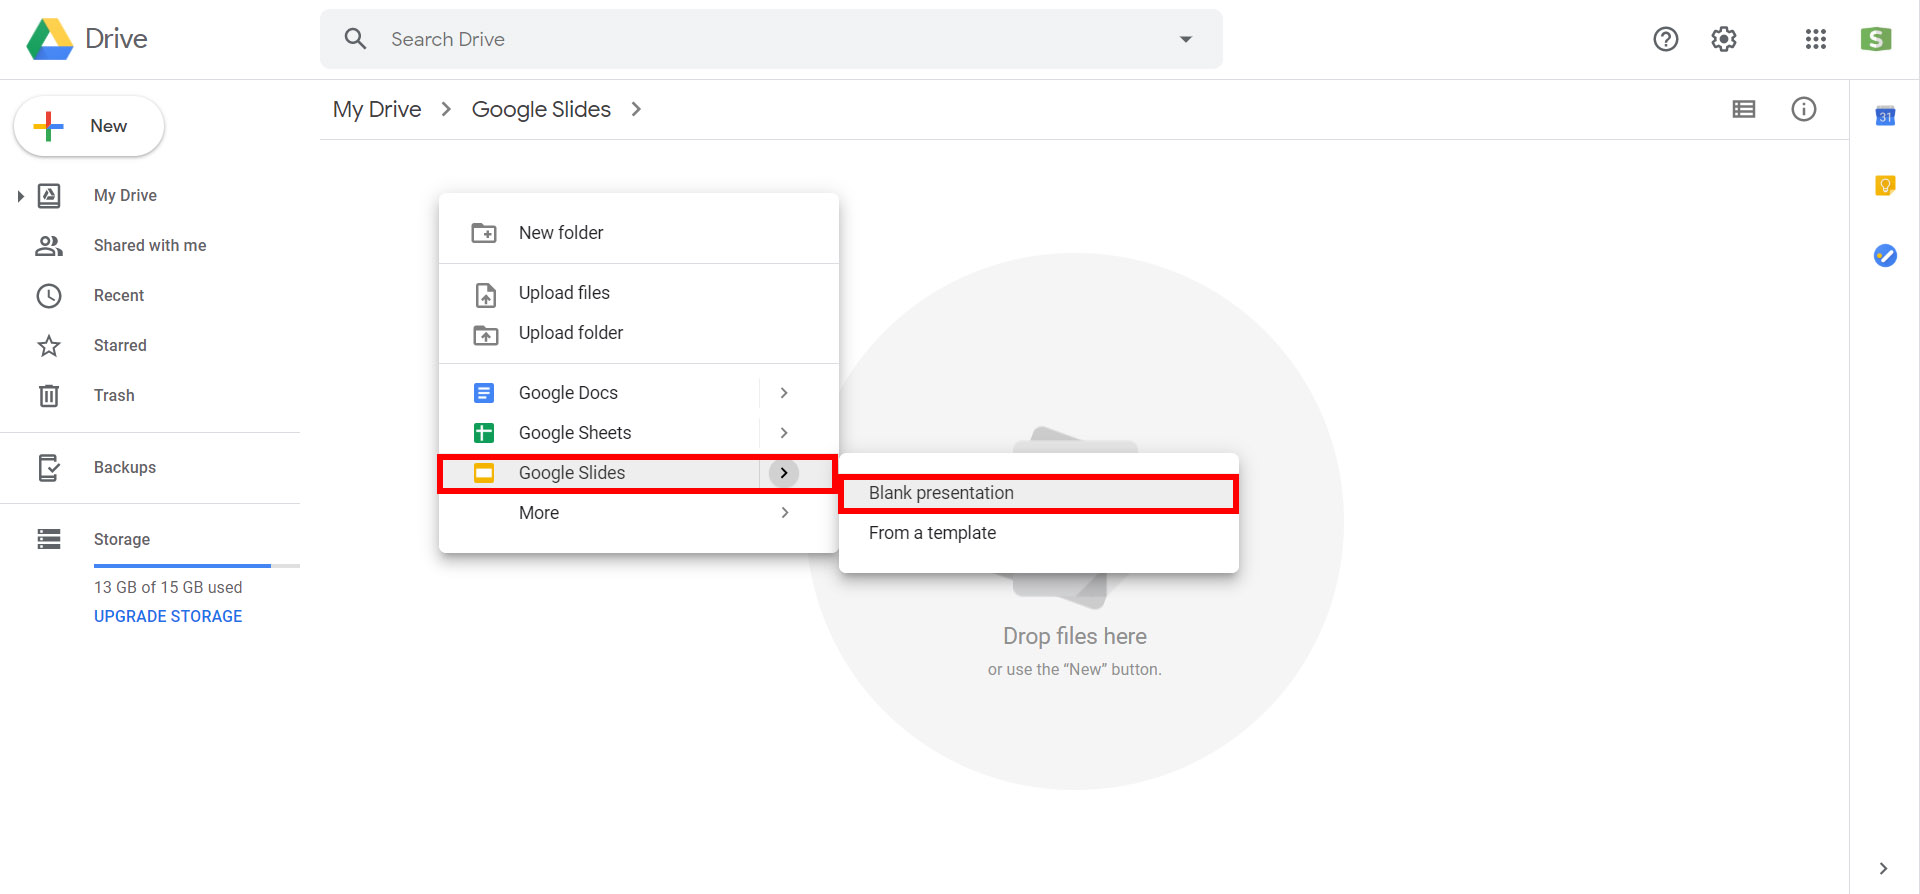Click the New folder icon in menu
The image size is (1920, 894).
(484, 233)
